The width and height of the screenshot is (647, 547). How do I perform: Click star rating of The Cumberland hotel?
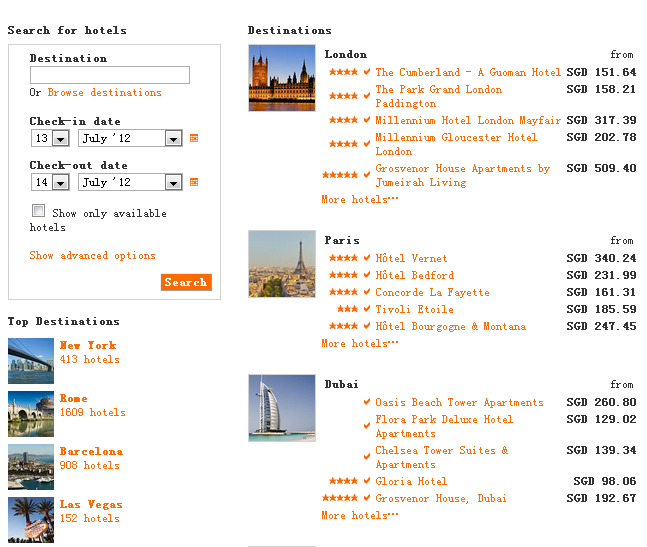coord(343,72)
